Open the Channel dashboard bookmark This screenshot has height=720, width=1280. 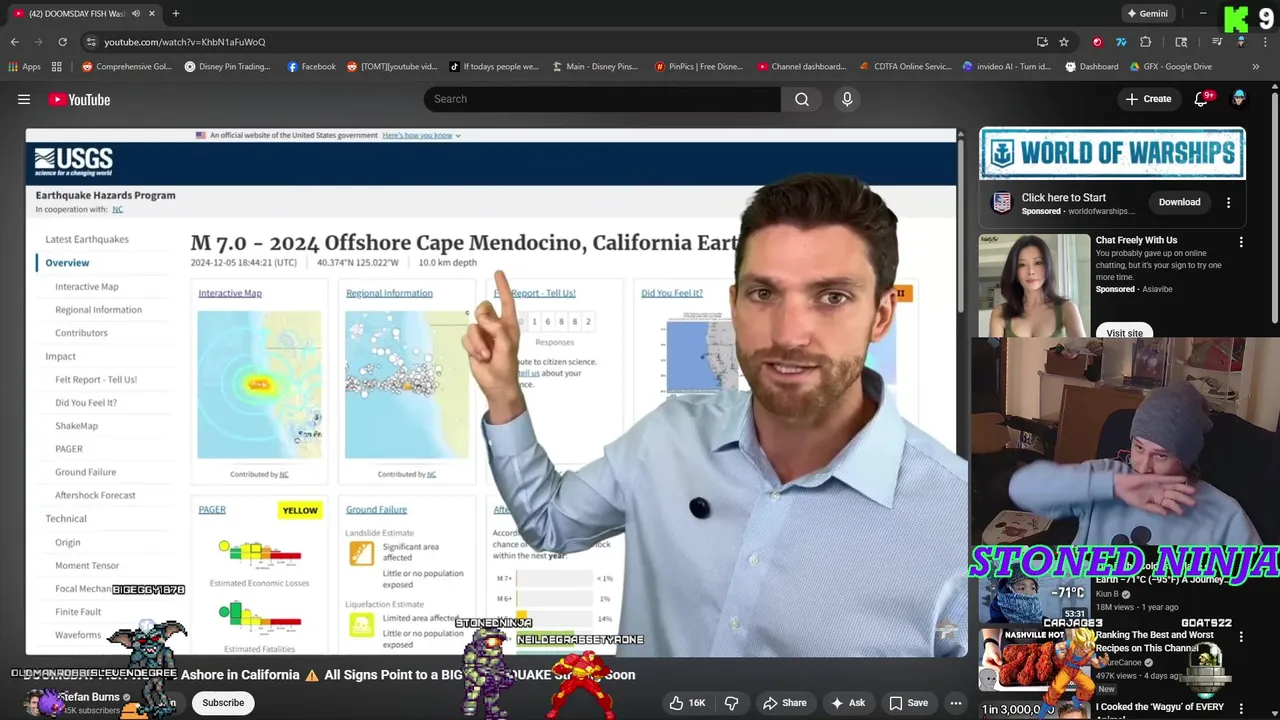802,67
